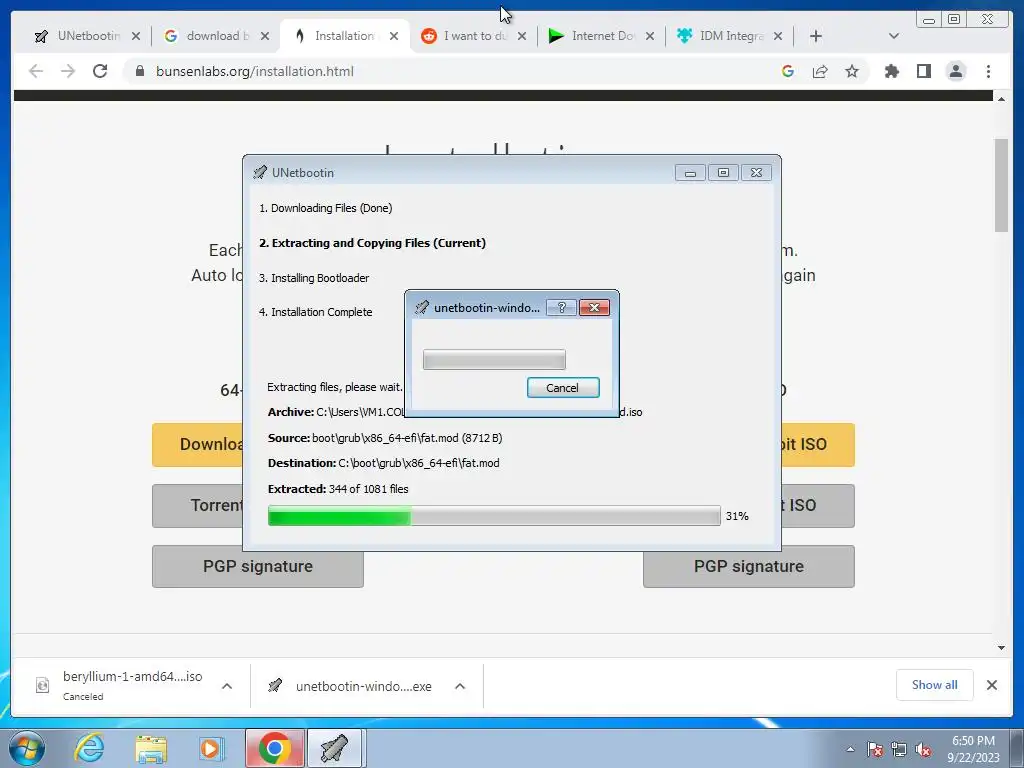Screen dimensions: 1024x768
Task: Close the Reddit tab
Action: [522, 37]
